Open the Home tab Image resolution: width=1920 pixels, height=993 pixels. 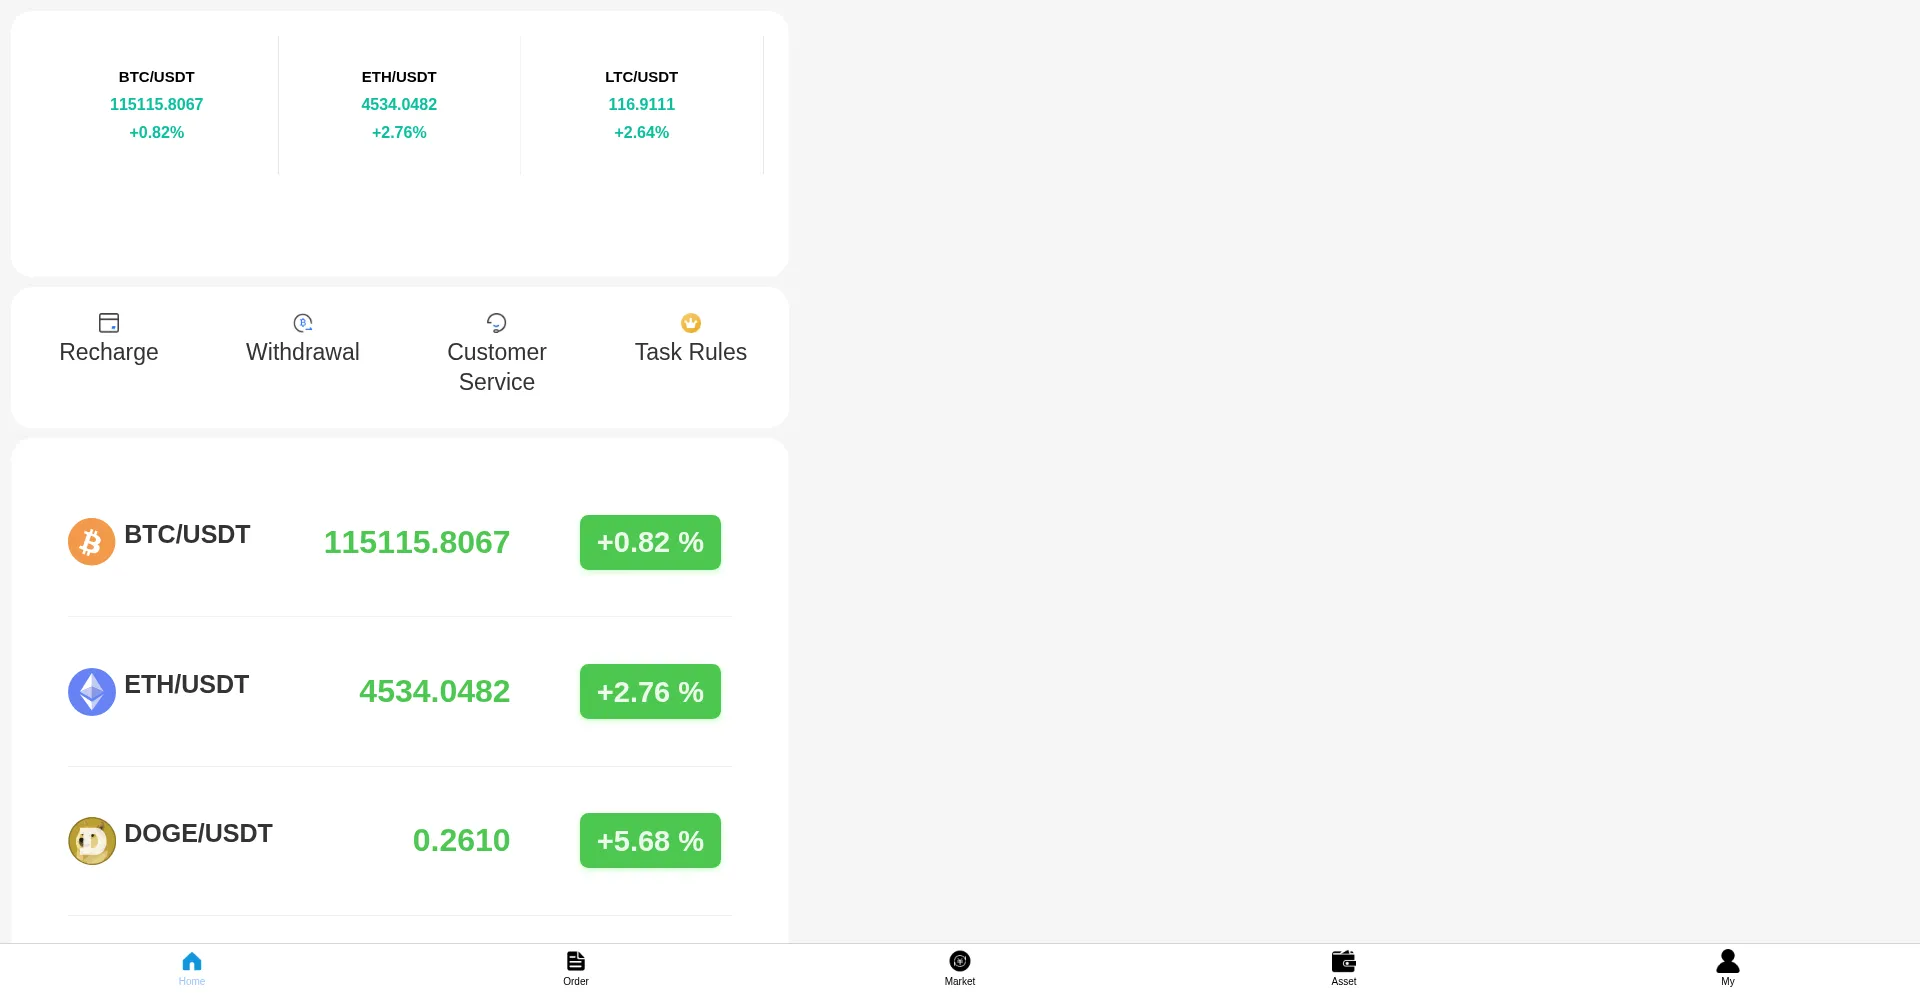pyautogui.click(x=192, y=967)
